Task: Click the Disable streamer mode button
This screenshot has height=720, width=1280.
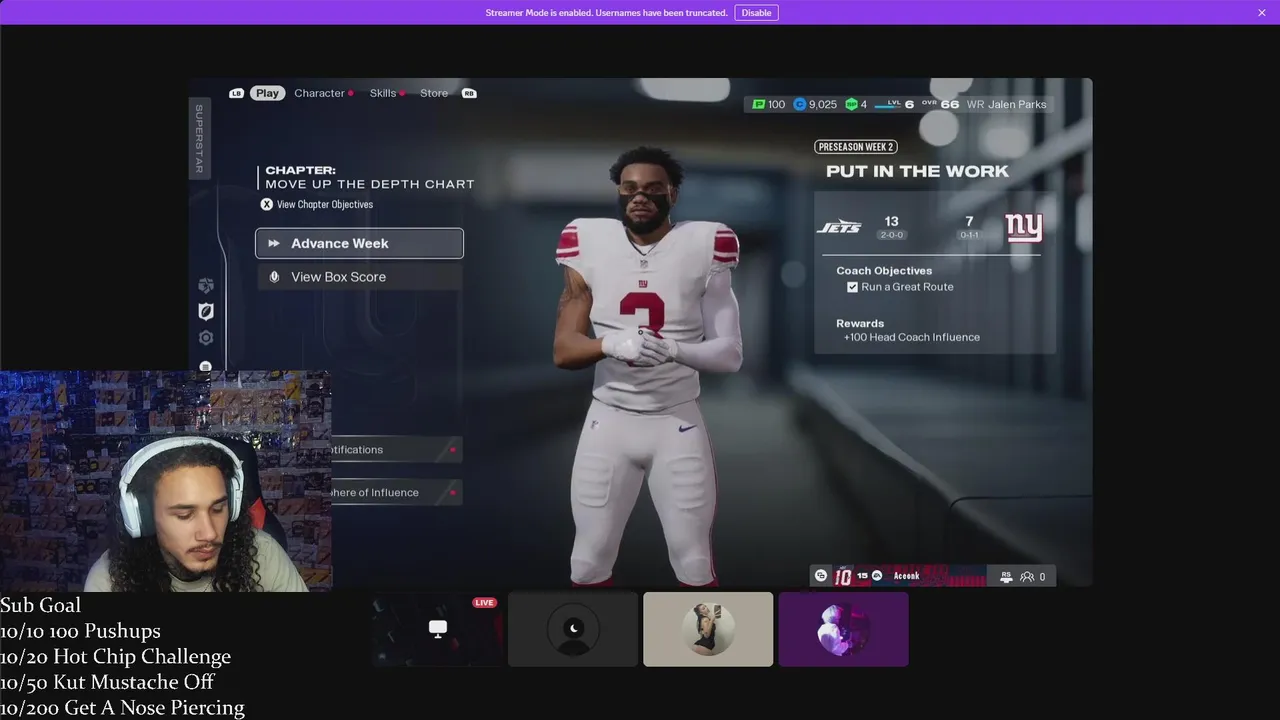Action: point(756,13)
